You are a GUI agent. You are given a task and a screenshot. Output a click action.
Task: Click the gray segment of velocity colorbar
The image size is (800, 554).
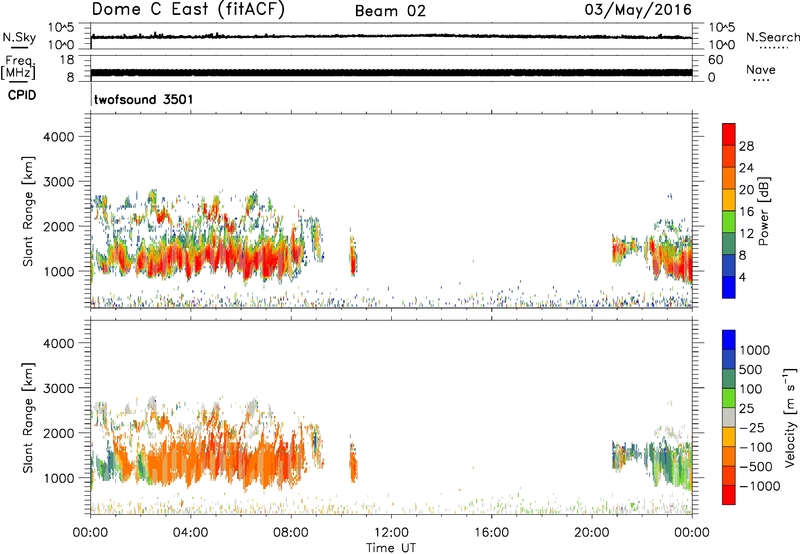pos(729,417)
